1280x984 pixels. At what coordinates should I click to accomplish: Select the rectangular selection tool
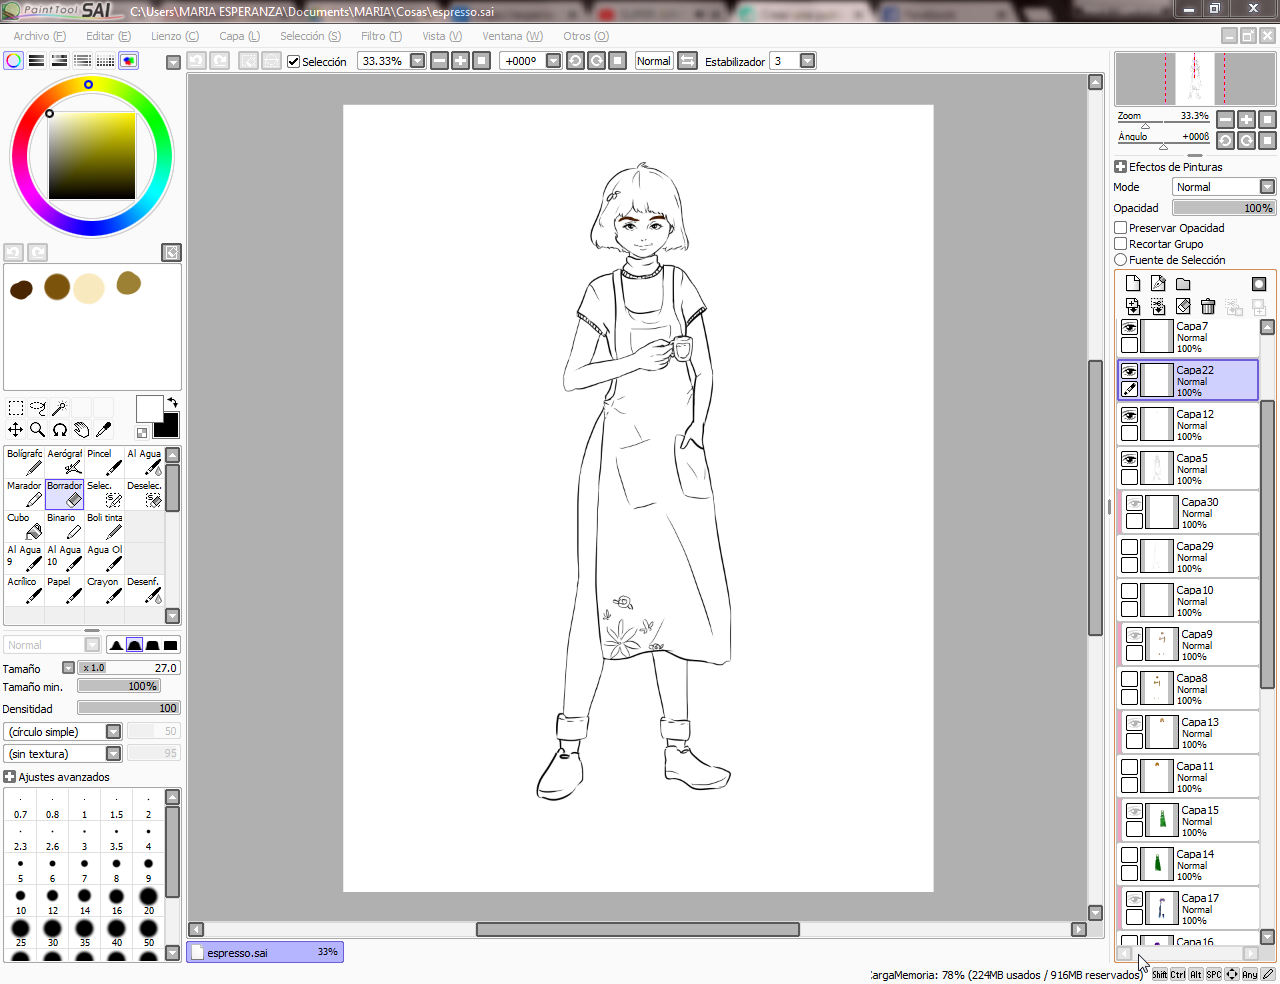16,408
